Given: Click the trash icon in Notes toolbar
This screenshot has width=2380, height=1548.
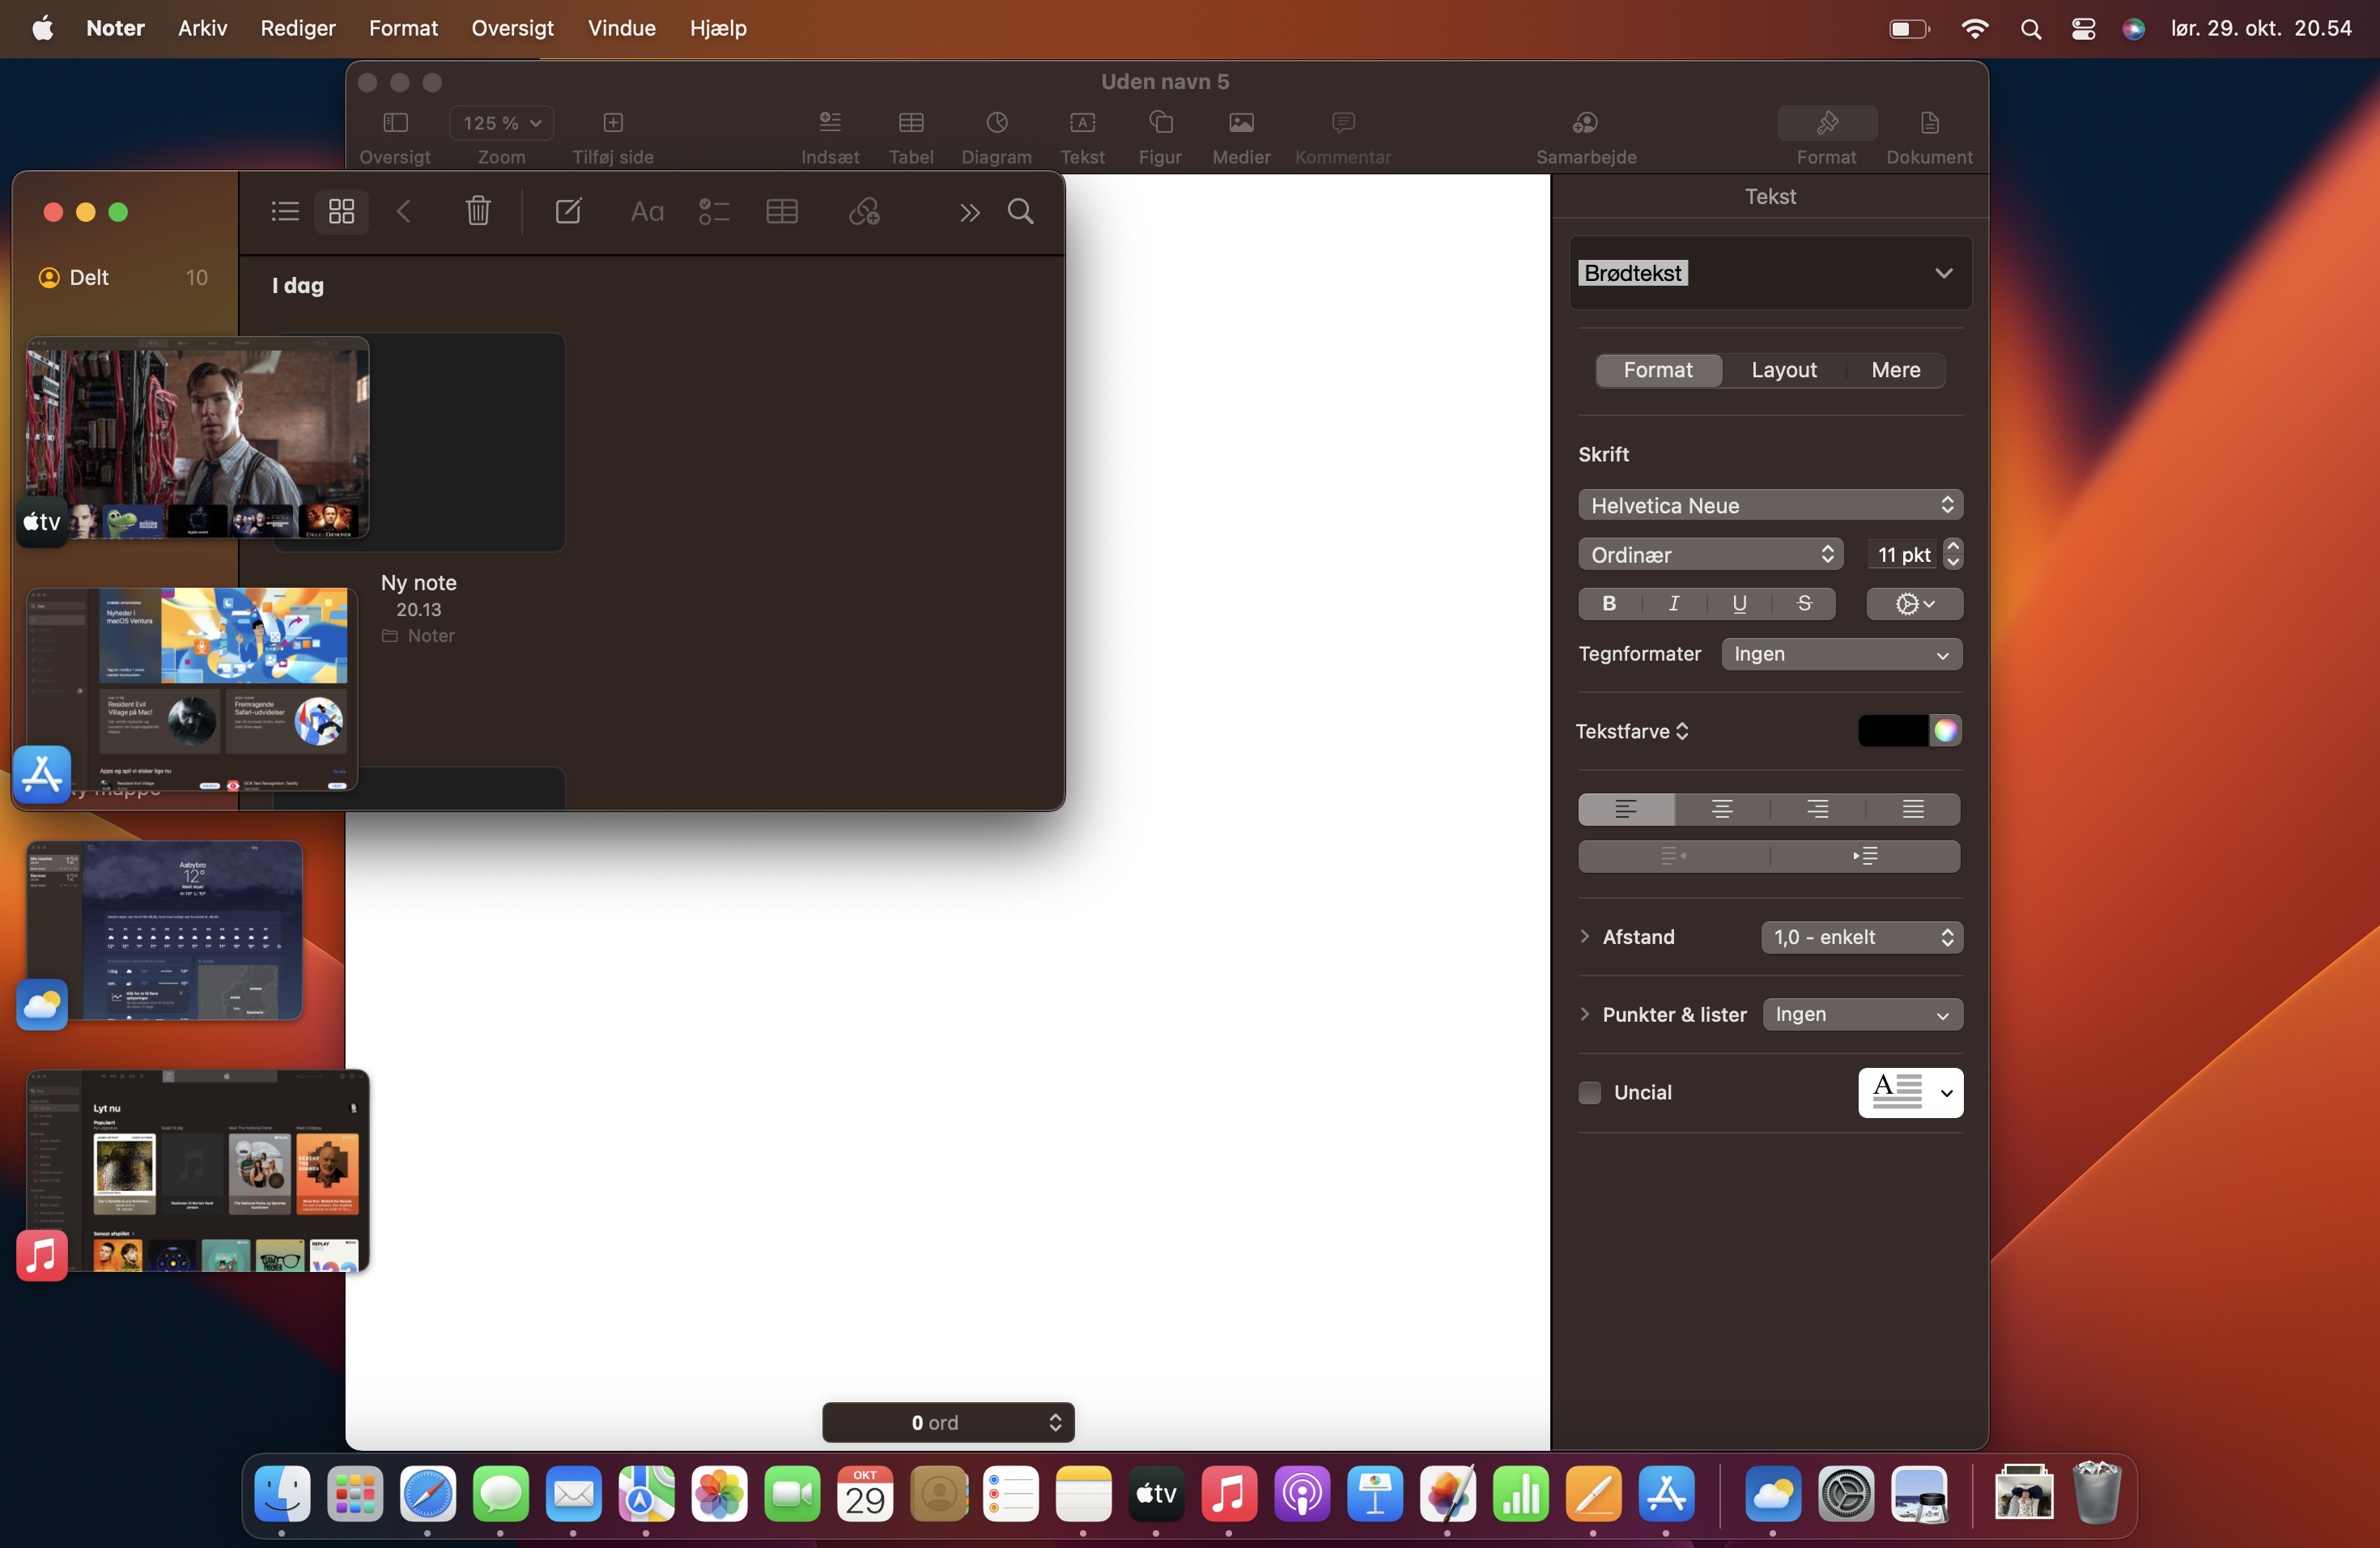Looking at the screenshot, I should pyautogui.click(x=478, y=211).
